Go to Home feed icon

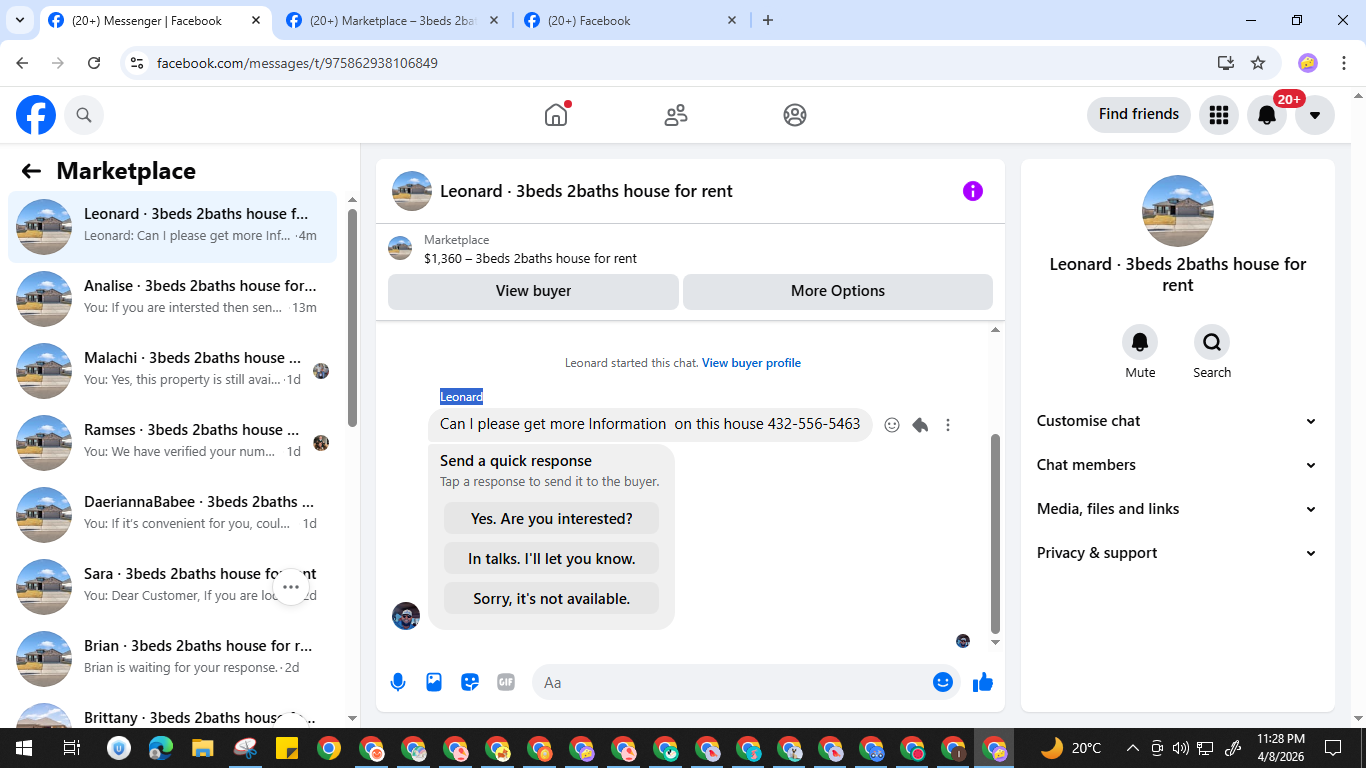pos(556,115)
